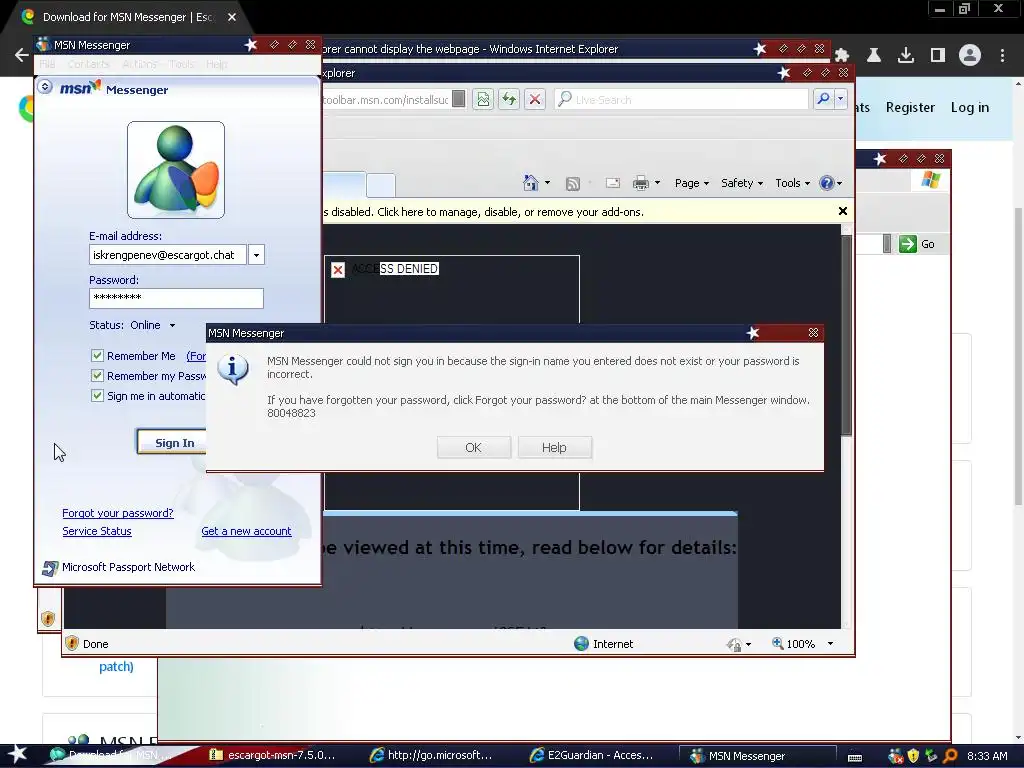Viewport: 1024px width, 768px height.
Task: Toggle the Sign me in automatically checkbox
Action: tap(97, 396)
